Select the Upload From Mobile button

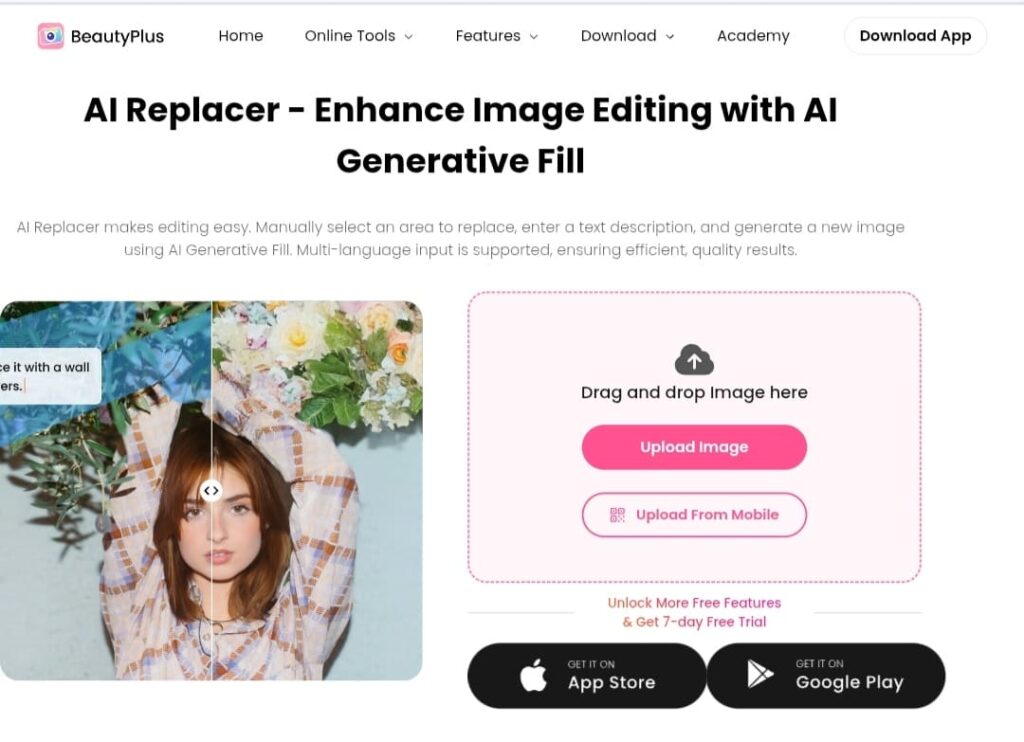pos(694,515)
